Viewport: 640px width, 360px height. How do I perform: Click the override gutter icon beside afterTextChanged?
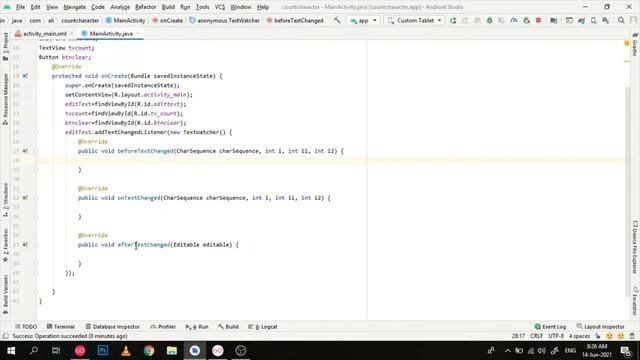point(25,244)
